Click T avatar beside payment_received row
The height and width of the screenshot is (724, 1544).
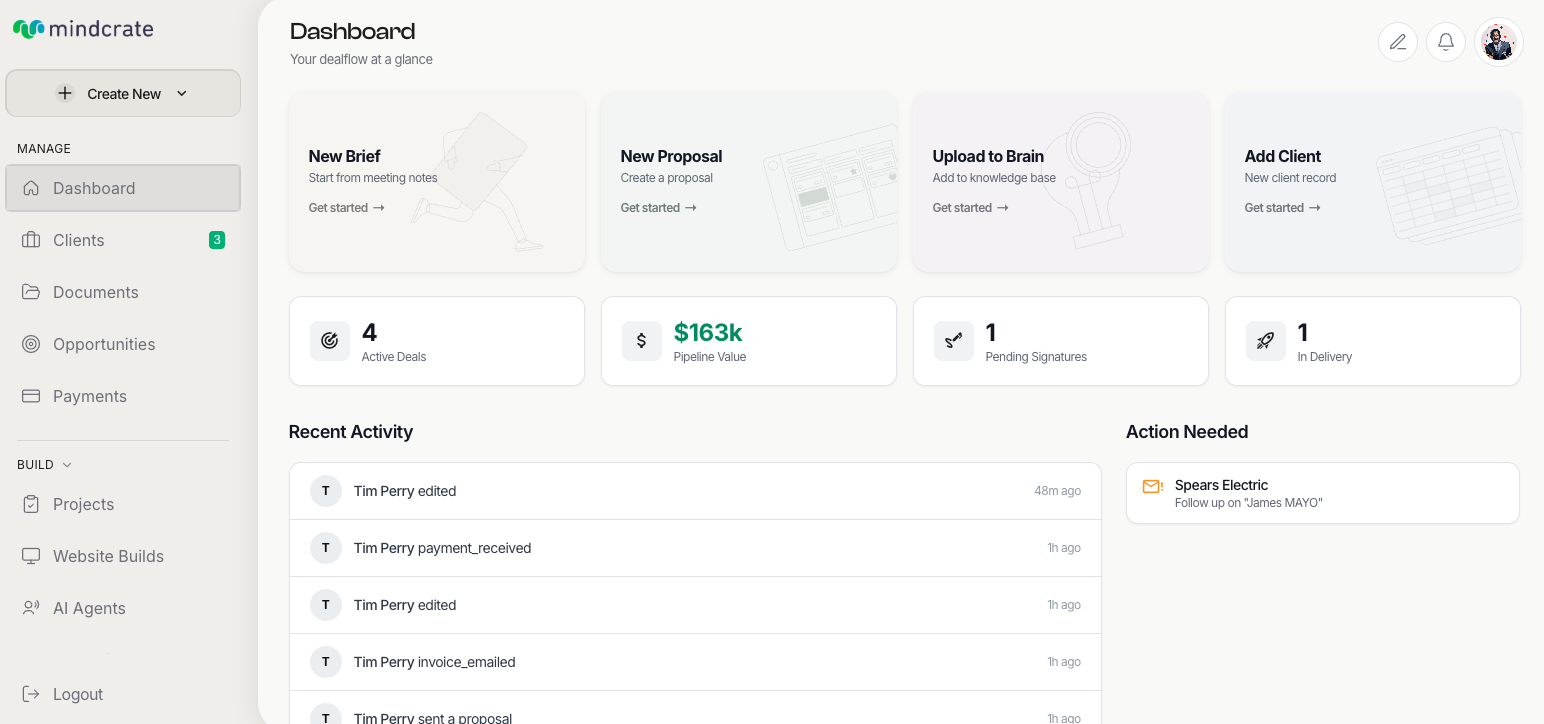click(x=326, y=548)
